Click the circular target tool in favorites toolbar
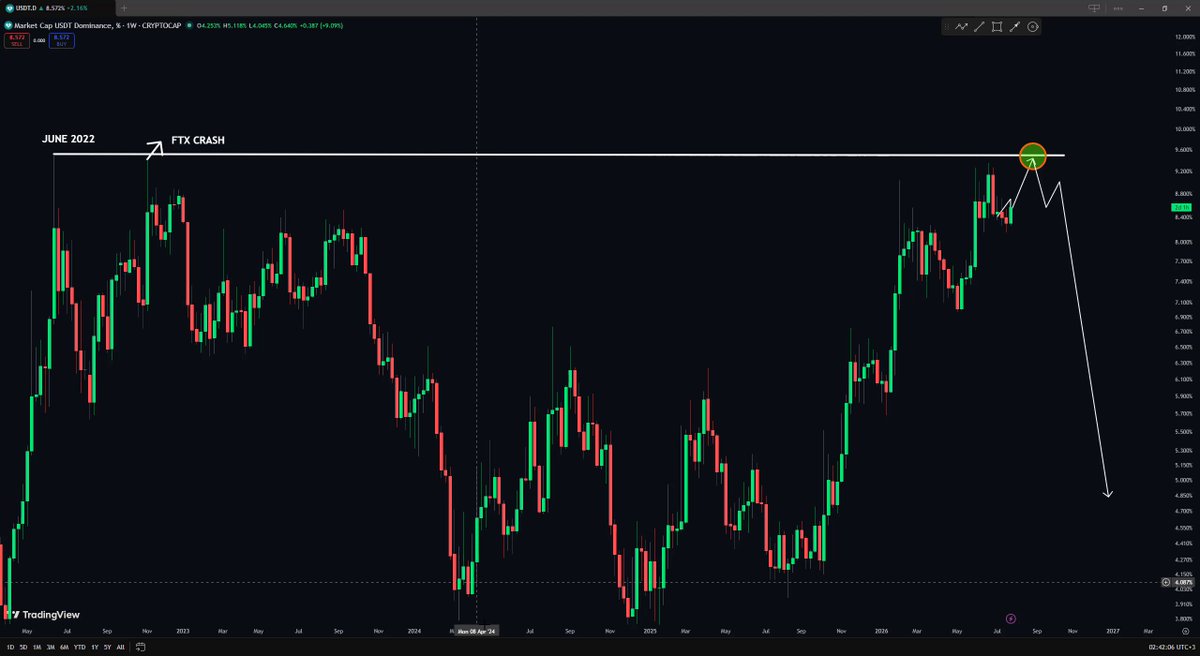 pyautogui.click(x=1033, y=27)
